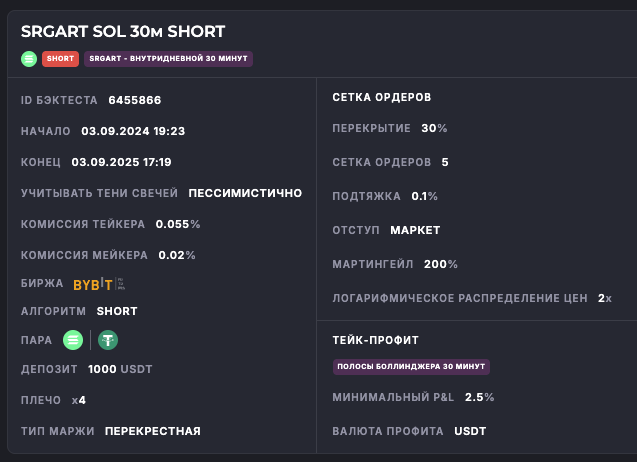Click the Тейк-профит section header

375,340
